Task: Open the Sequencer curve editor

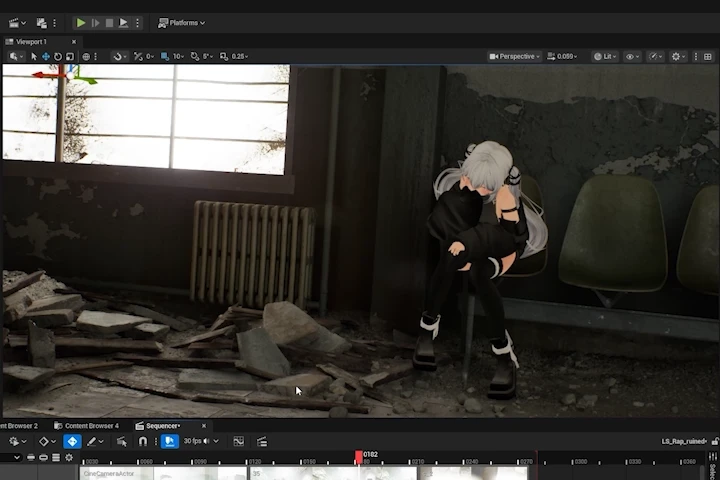Action: tap(239, 441)
